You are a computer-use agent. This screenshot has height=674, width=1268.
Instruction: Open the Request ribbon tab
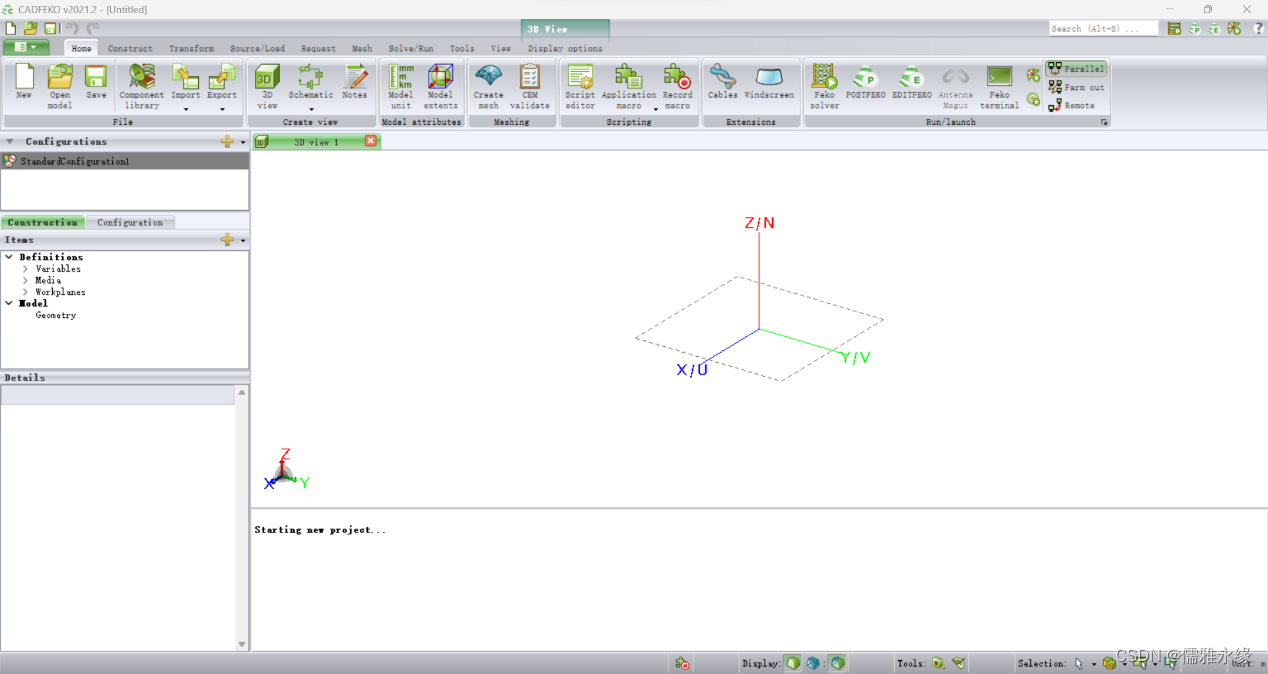pos(318,48)
